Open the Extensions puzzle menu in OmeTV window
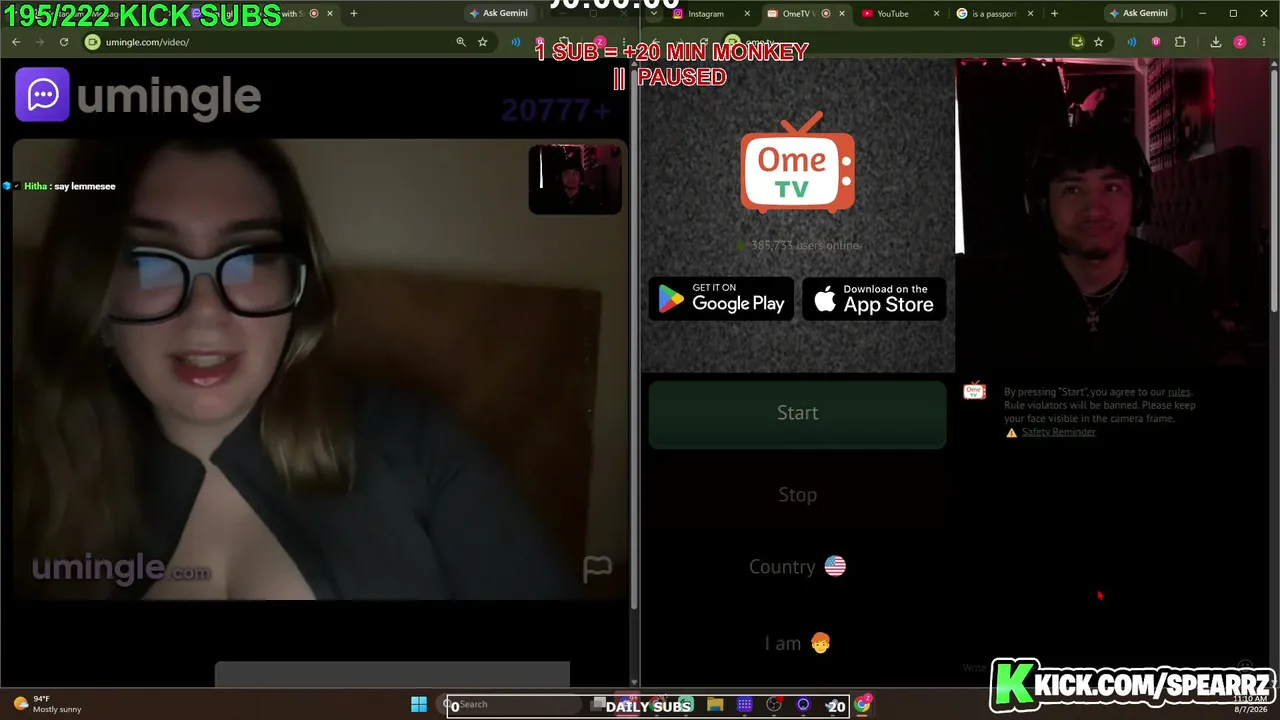 [x=1180, y=42]
